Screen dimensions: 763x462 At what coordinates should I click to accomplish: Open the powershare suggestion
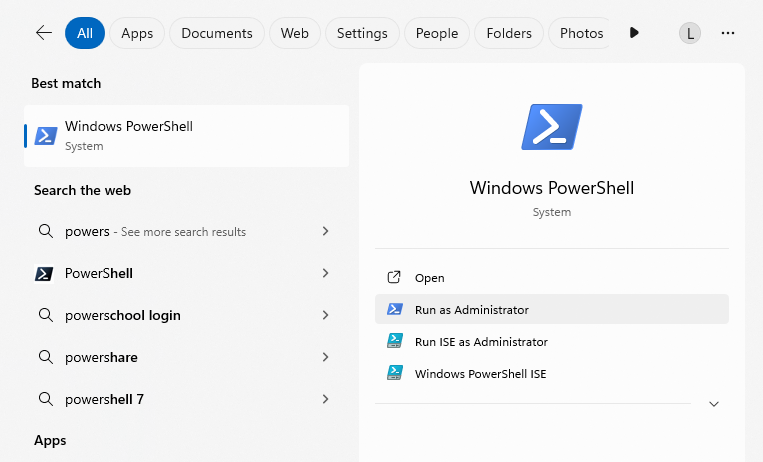click(x=186, y=357)
